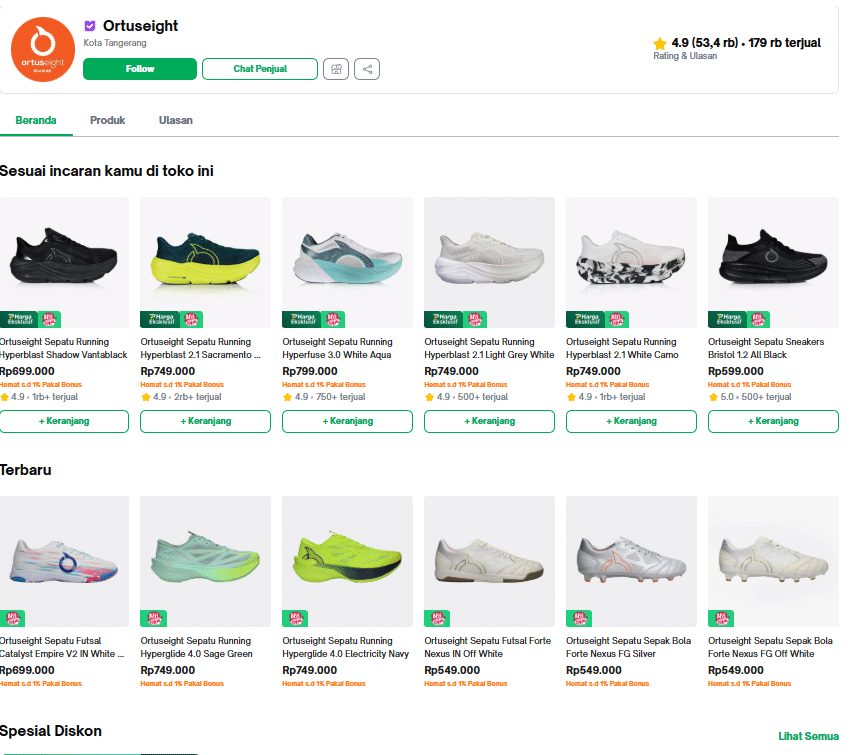Screen dimensions: 850x755
Task: Click Lihat Semua link for Spesial Diskon
Action: [808, 736]
